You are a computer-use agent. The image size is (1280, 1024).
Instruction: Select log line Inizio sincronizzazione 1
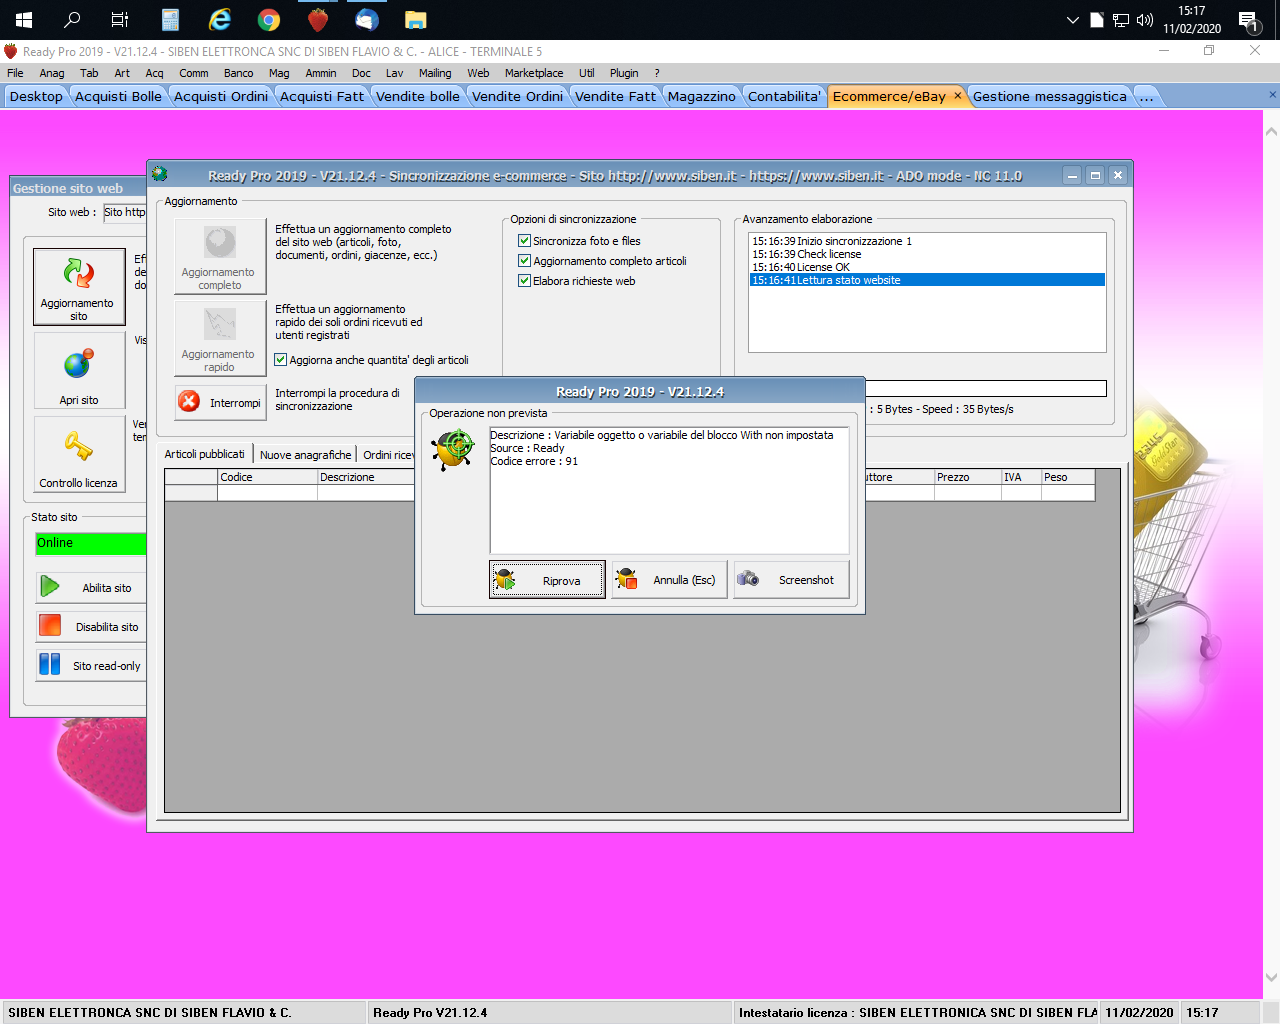[x=927, y=241]
